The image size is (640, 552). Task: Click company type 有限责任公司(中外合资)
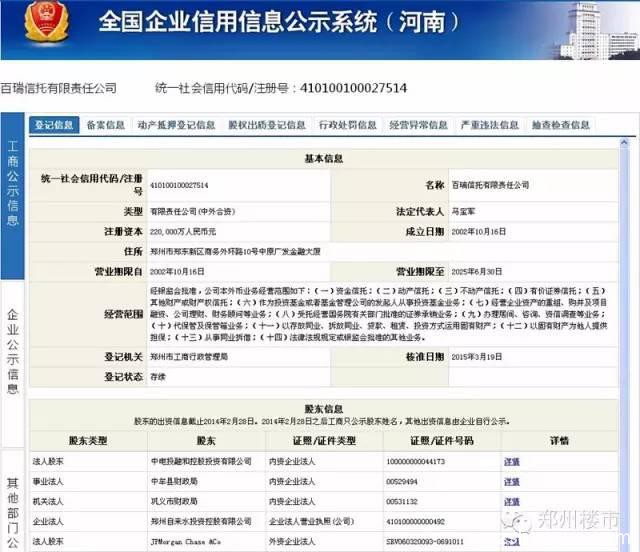193,211
